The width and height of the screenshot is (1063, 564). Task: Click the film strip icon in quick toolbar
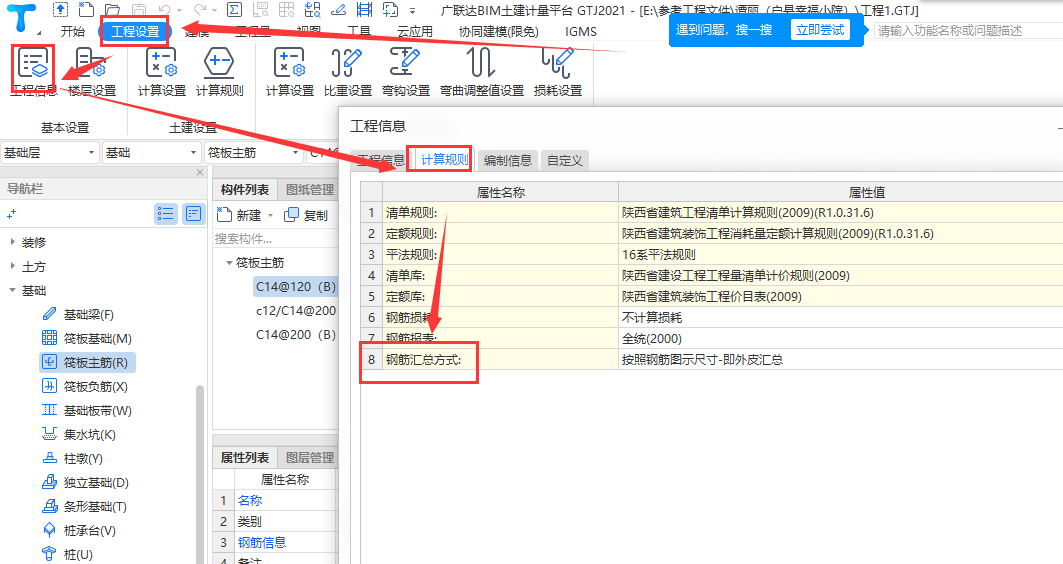tap(364, 9)
